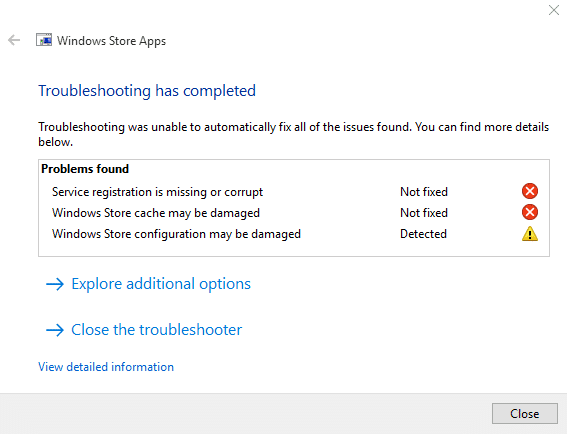Close the dialog with the top-right X

pos(554,10)
